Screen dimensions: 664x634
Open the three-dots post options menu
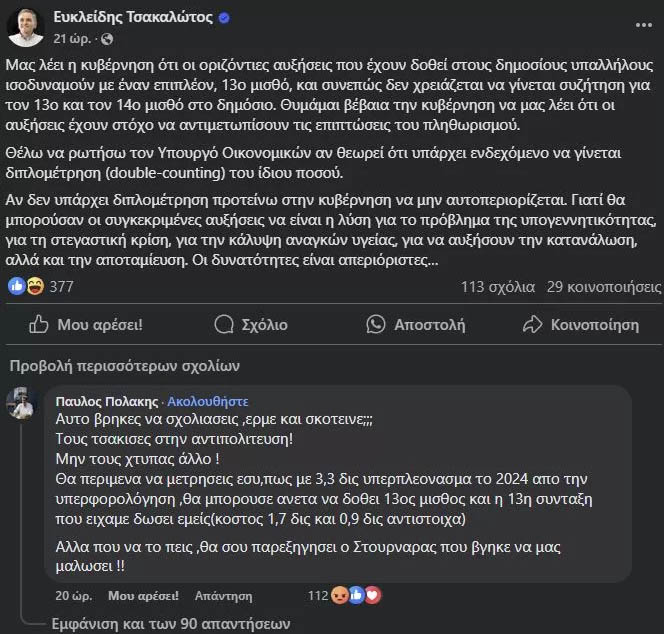(644, 25)
